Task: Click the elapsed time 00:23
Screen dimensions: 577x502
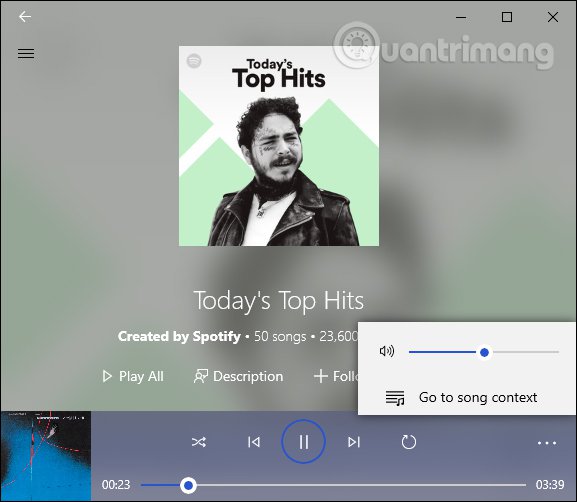Action: [116, 485]
